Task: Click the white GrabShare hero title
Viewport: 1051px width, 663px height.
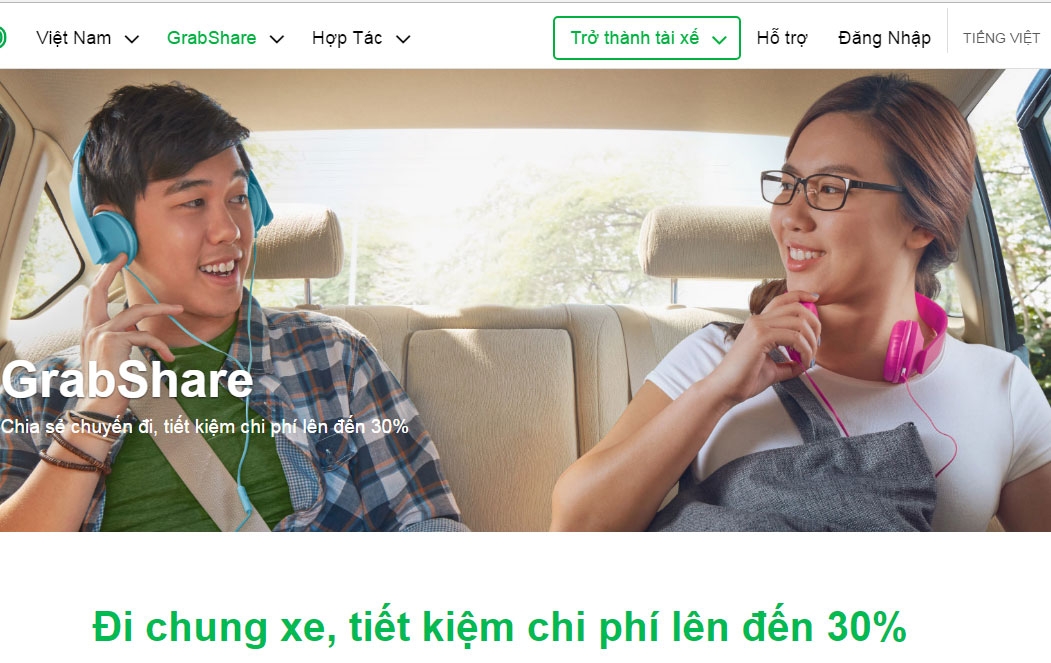Action: [x=127, y=380]
